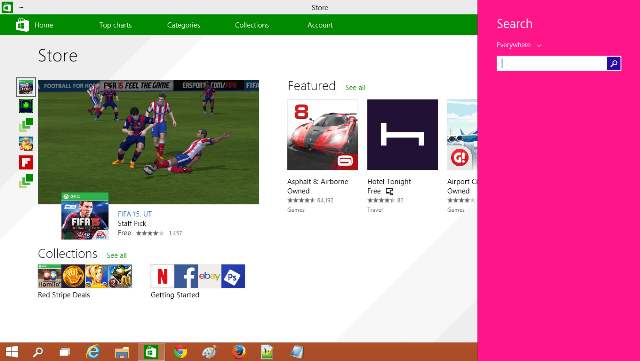Go to the Home tab
The height and width of the screenshot is (361, 640).
coord(44,25)
